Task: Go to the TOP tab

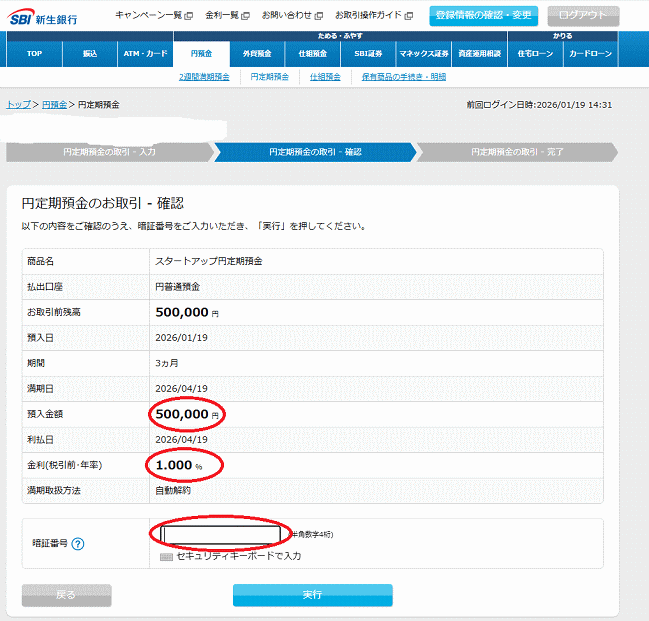Action: 33,54
